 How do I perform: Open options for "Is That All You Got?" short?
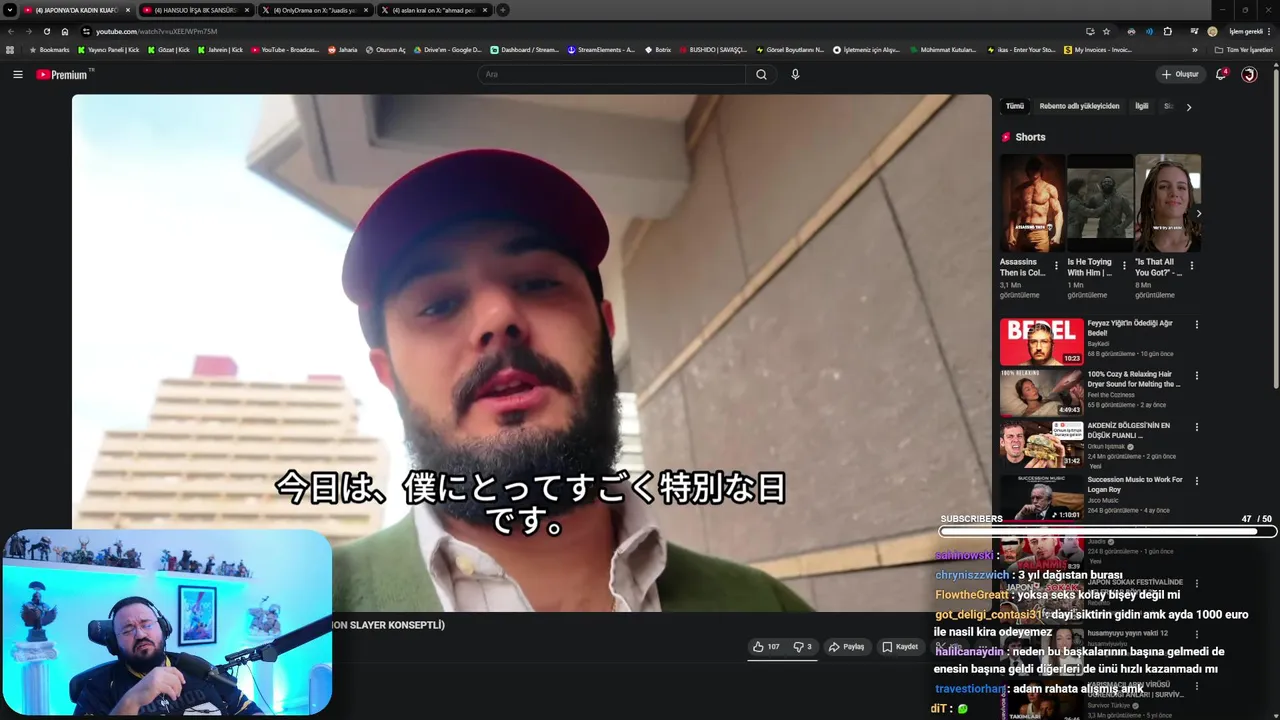(1191, 266)
